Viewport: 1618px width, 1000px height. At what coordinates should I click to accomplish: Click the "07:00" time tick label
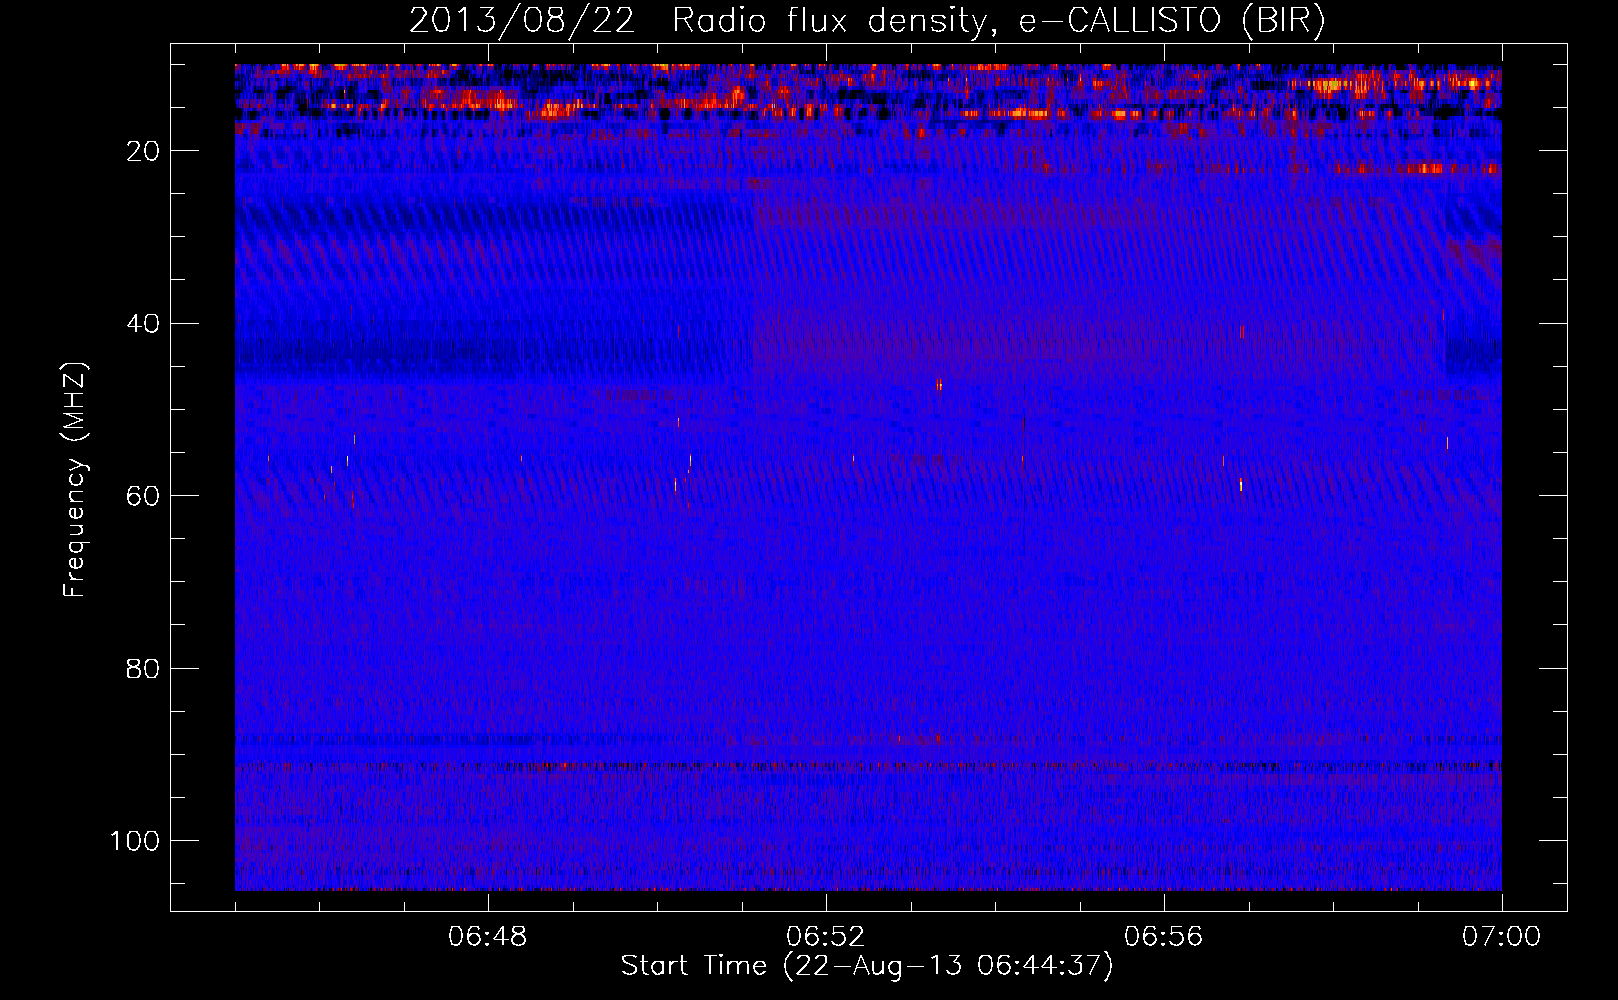pyautogui.click(x=1502, y=938)
